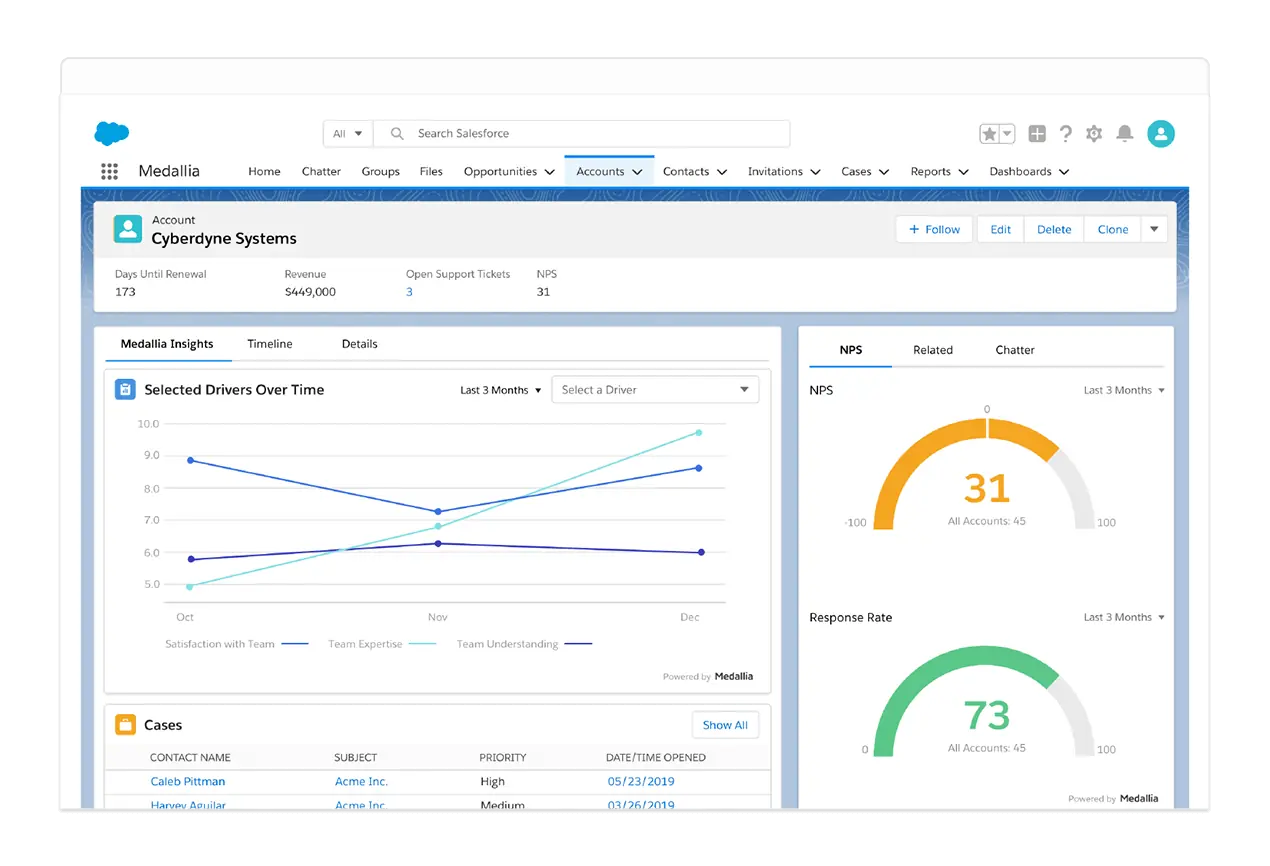Open Caleb Pittman contact link
Image resolution: width=1270 pixels, height=866 pixels.
pyautogui.click(x=188, y=782)
